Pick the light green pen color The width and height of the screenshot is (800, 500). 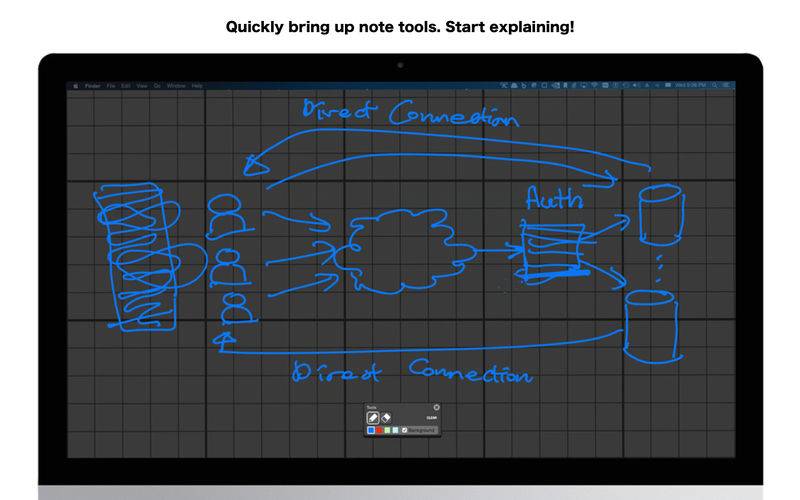388,430
